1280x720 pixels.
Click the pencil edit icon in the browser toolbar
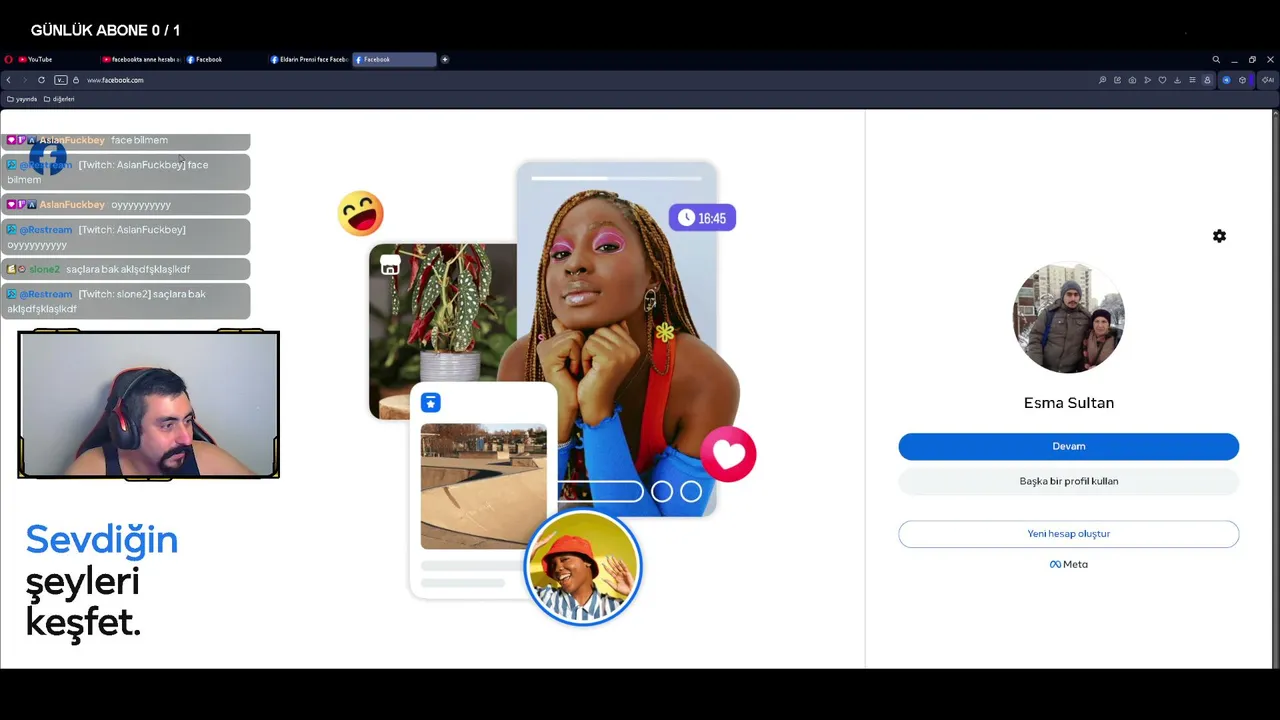1118,80
